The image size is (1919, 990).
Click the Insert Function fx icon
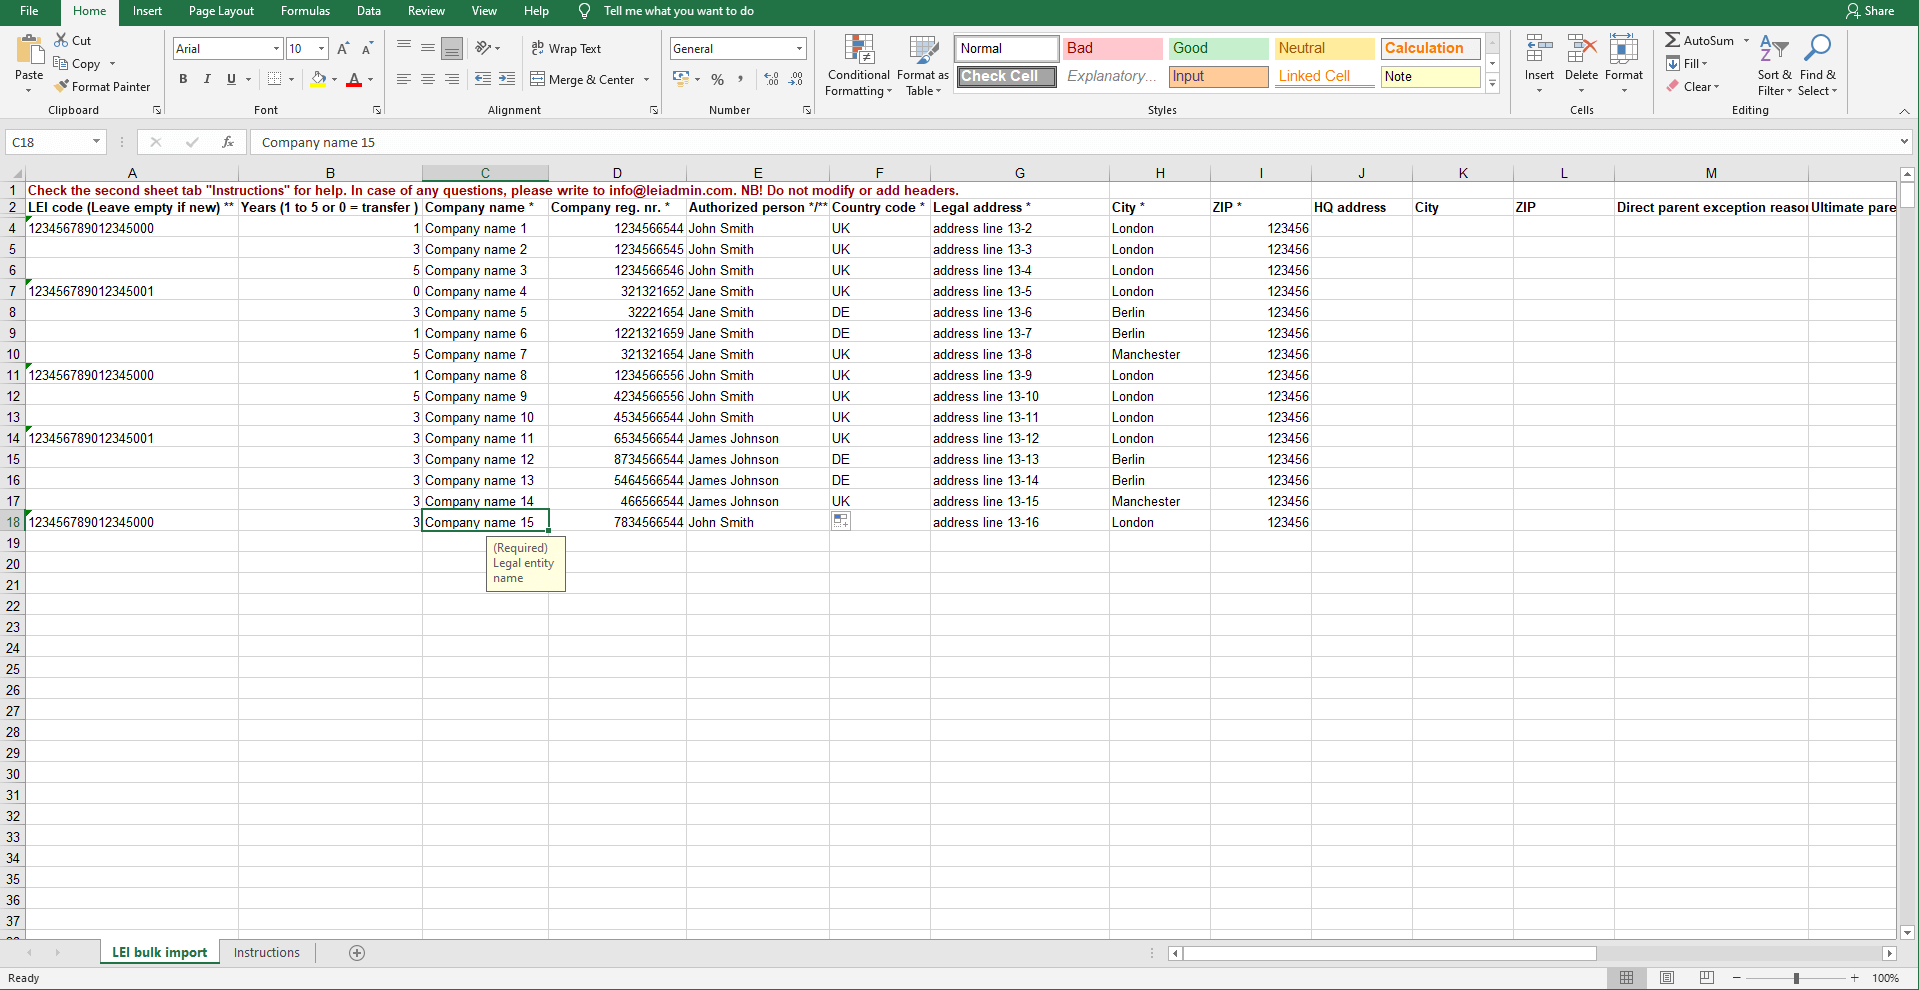coord(228,142)
